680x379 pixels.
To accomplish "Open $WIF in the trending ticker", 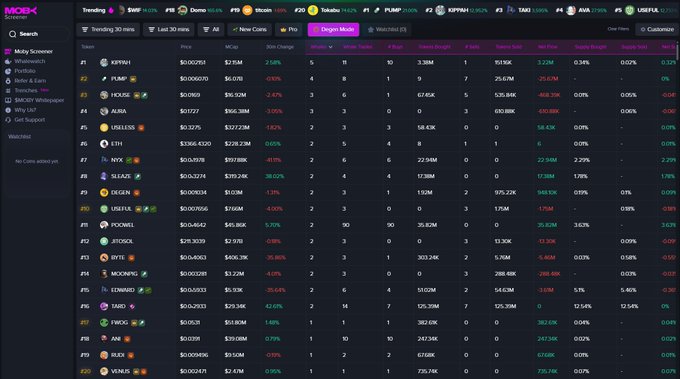I will tap(138, 10).
